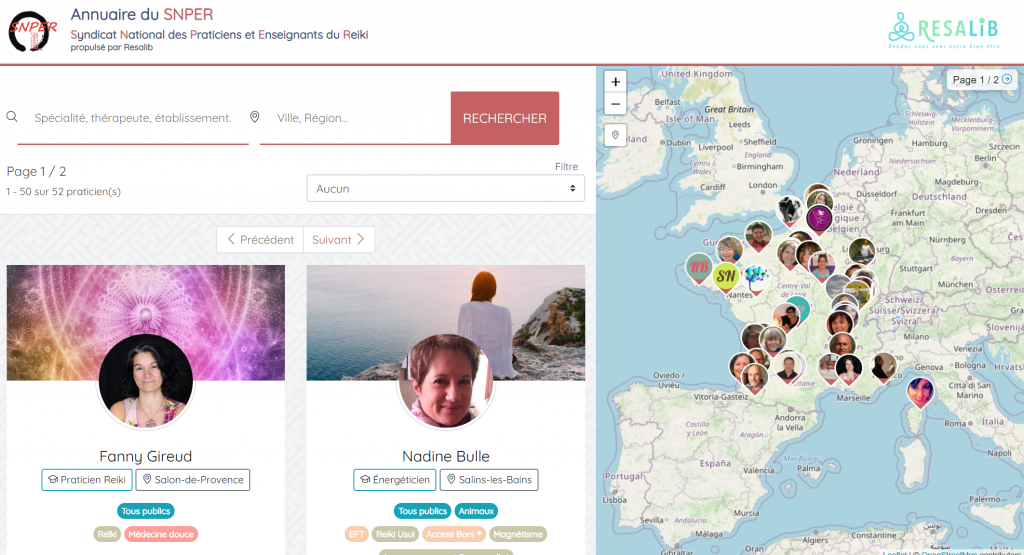Click the 'propulsé par Resalib' text

pyautogui.click(x=112, y=47)
